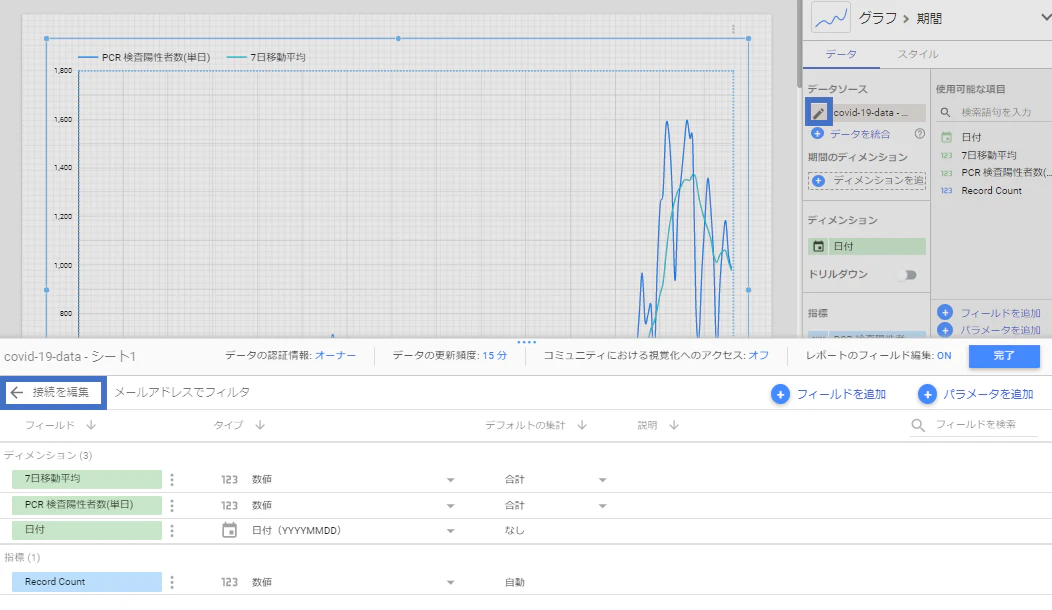This screenshot has width=1052, height=610.
Task: Click the フィールドを検索 search field
Action: coord(974,424)
